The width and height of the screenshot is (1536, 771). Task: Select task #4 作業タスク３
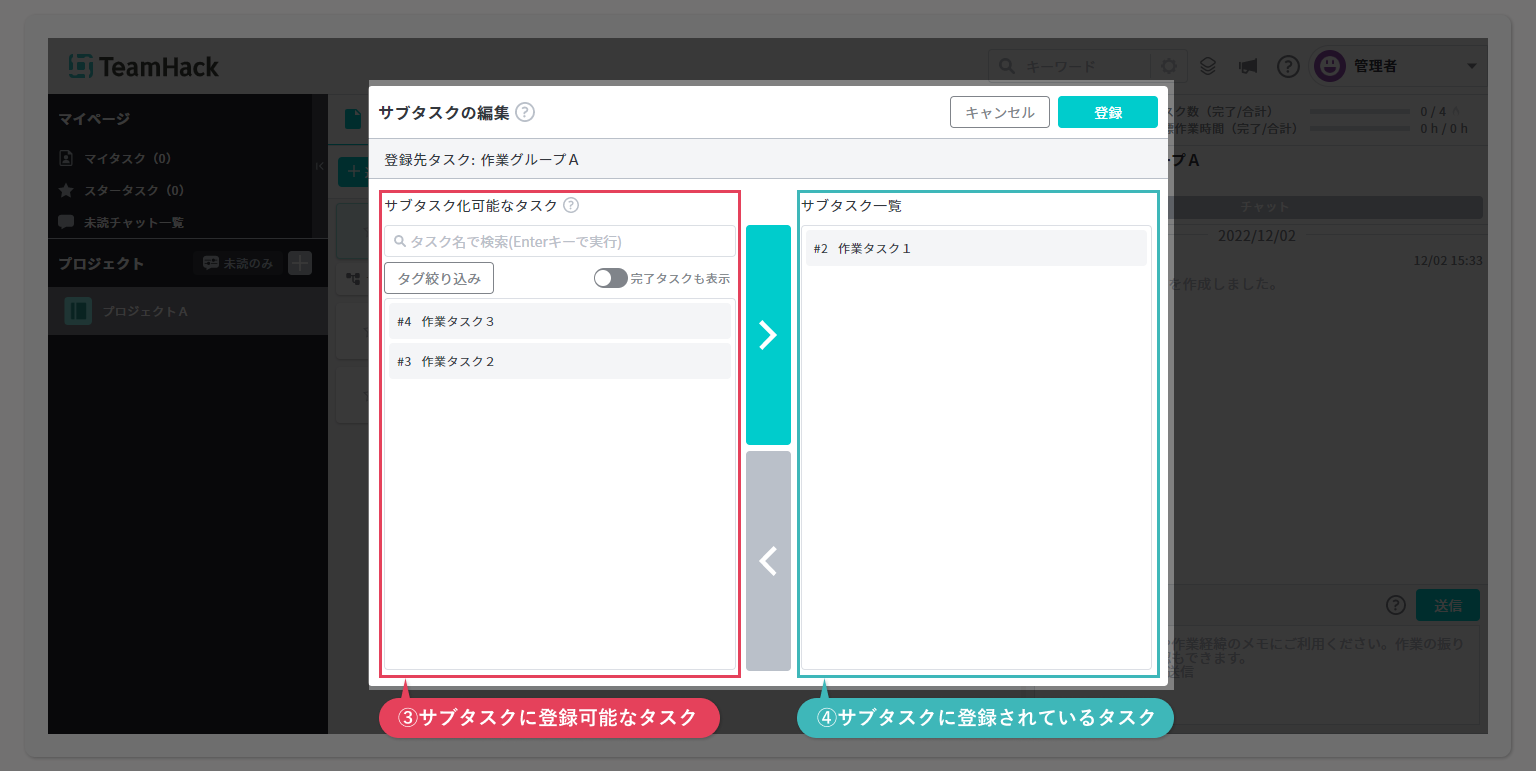coord(560,322)
